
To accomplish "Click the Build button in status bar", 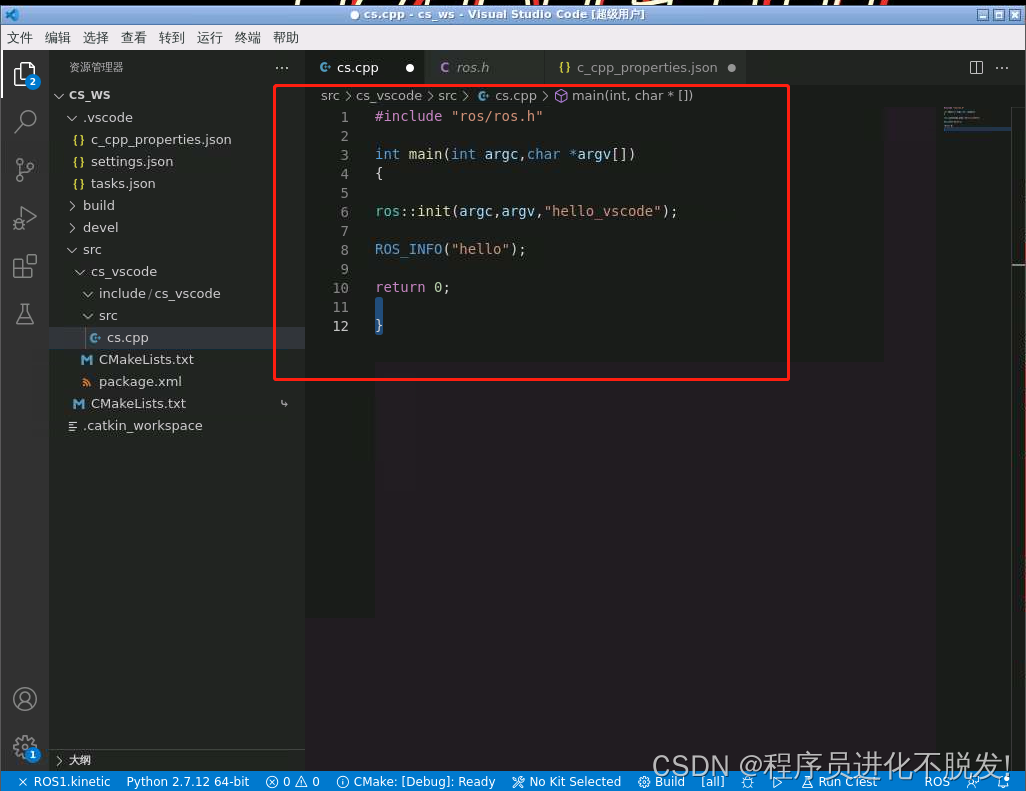I will (661, 782).
